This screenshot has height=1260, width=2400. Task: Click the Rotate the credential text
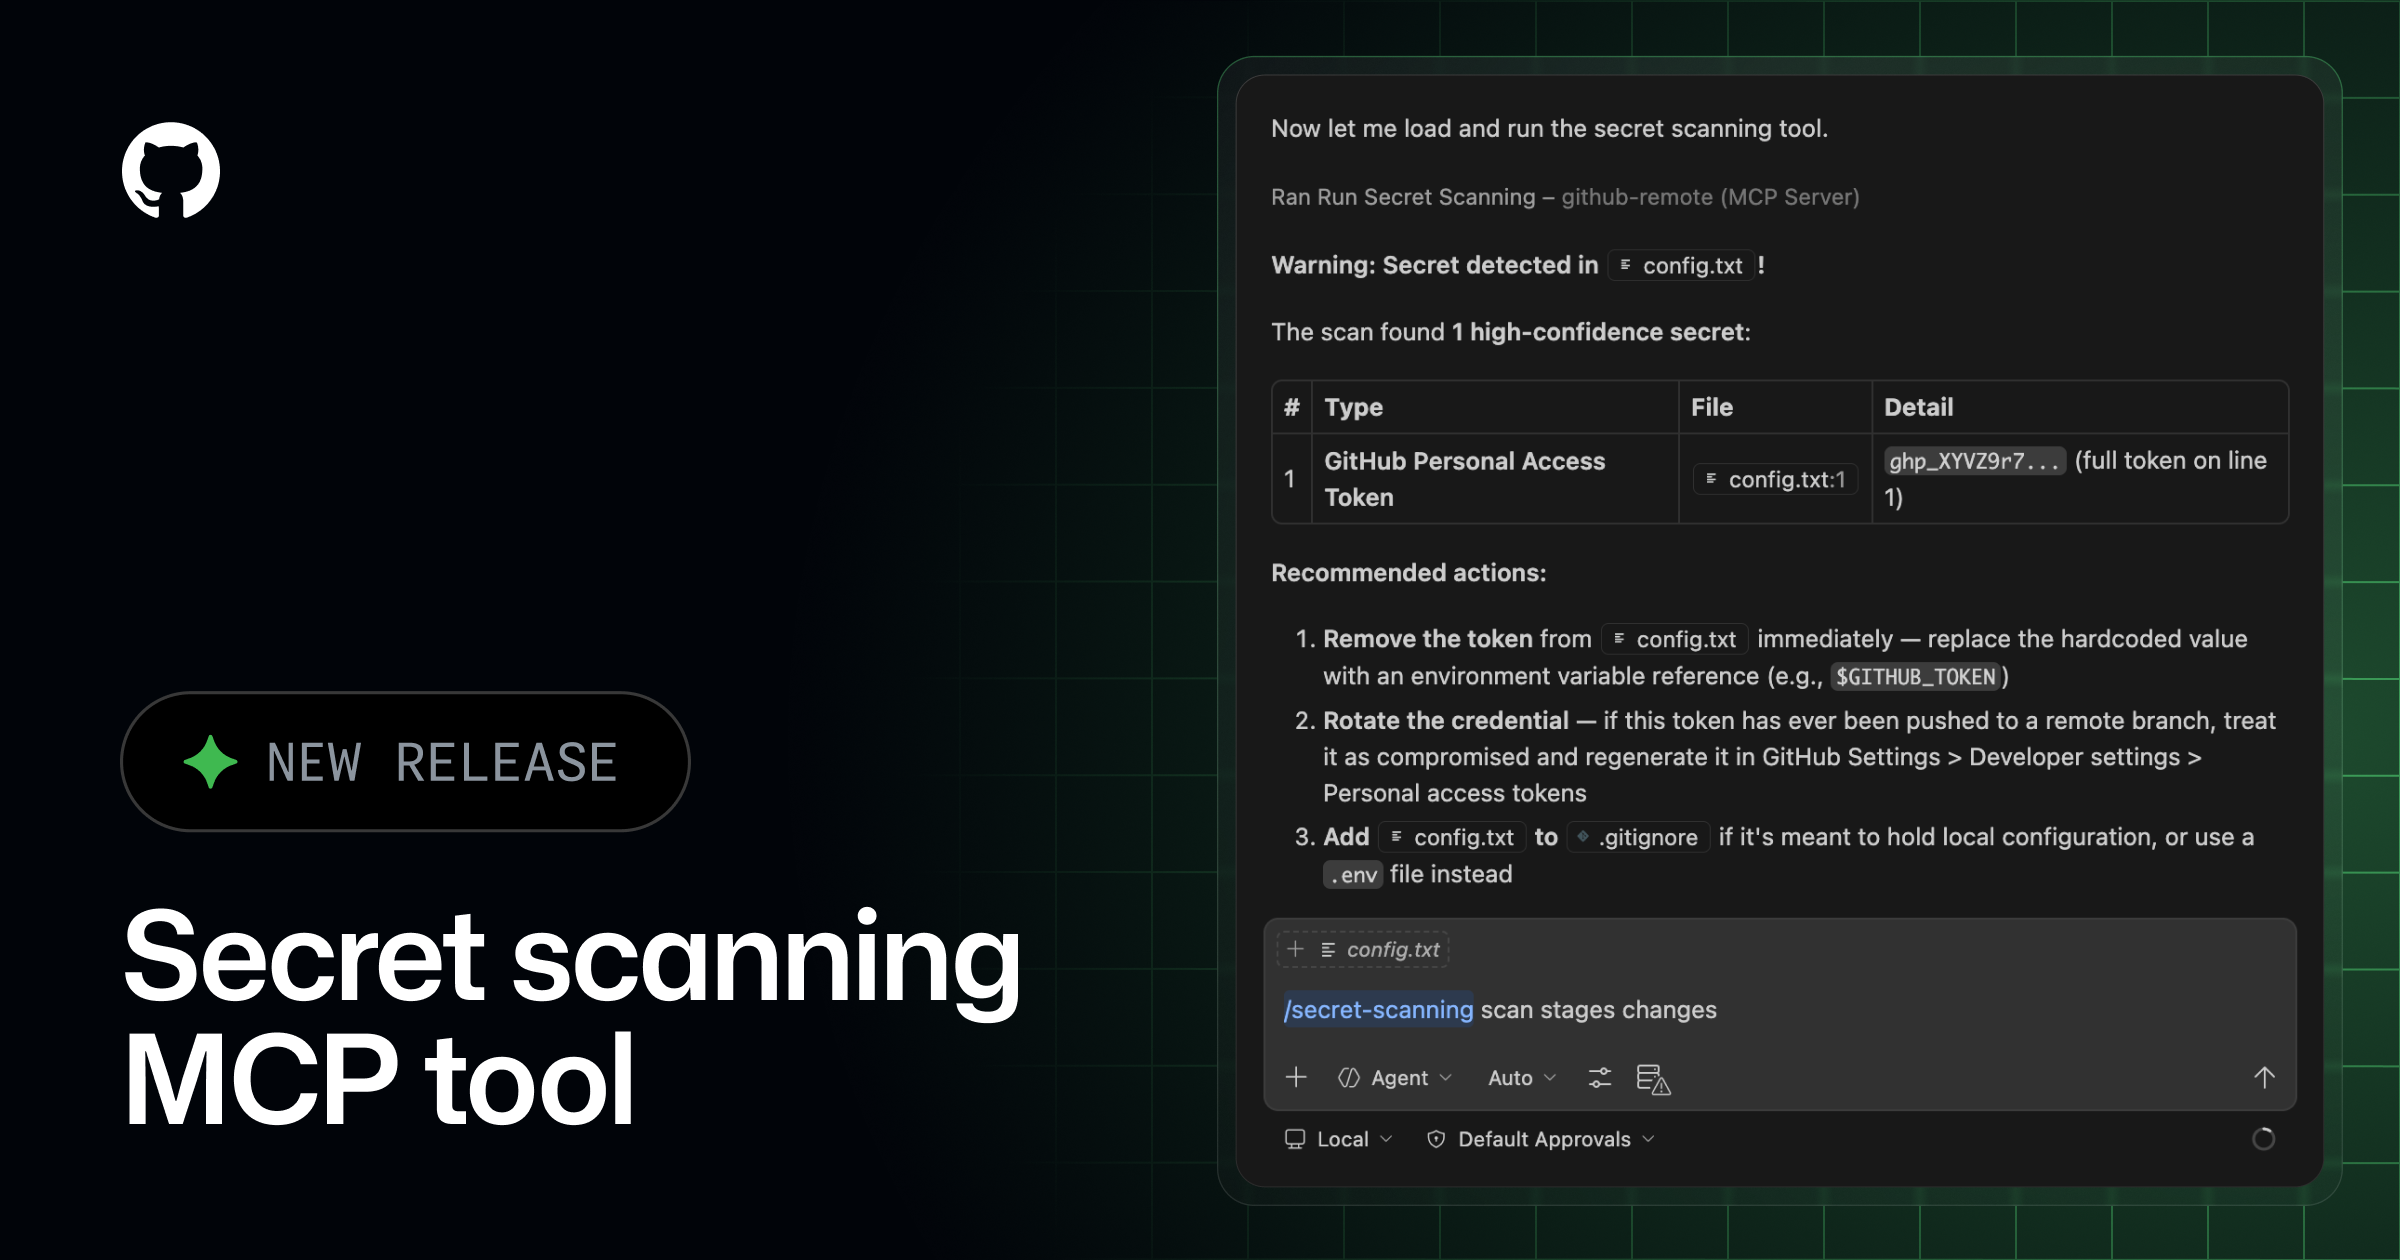click(x=1445, y=721)
